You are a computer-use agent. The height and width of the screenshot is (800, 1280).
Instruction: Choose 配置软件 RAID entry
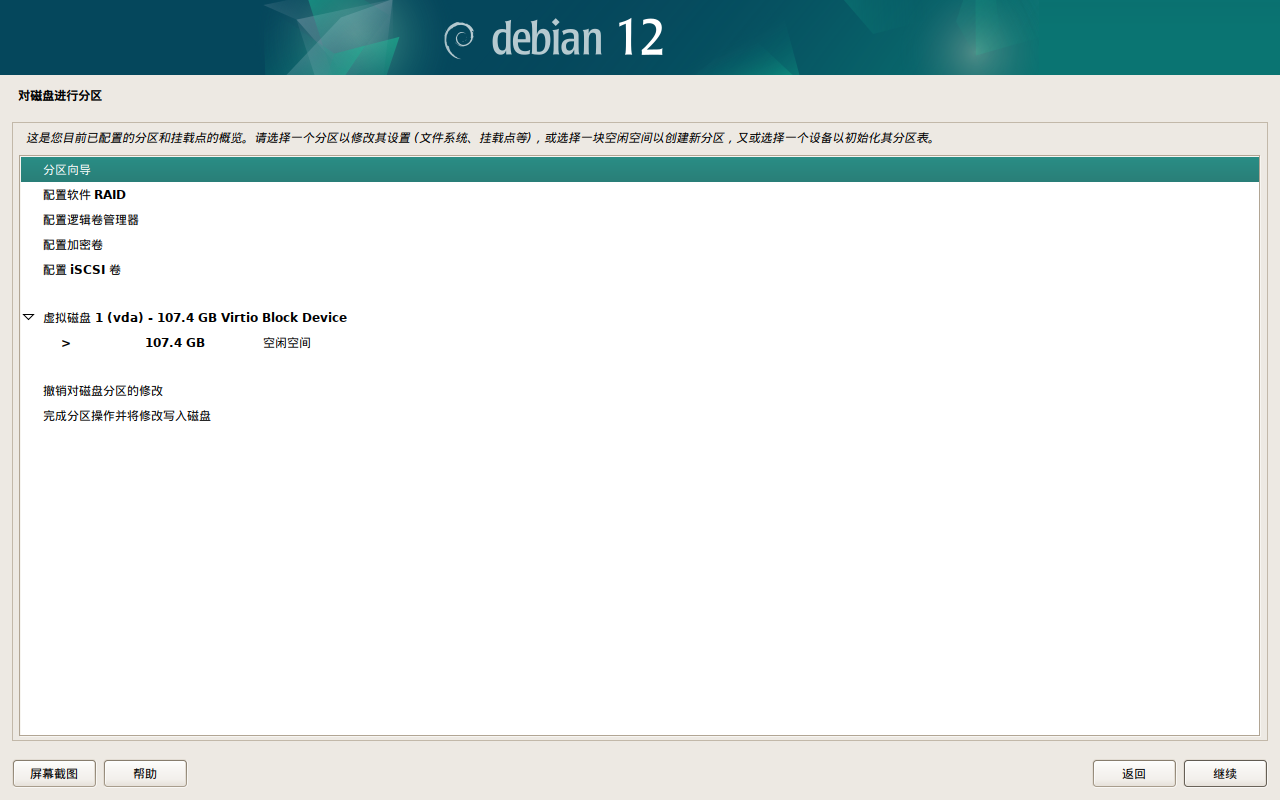pos(639,195)
